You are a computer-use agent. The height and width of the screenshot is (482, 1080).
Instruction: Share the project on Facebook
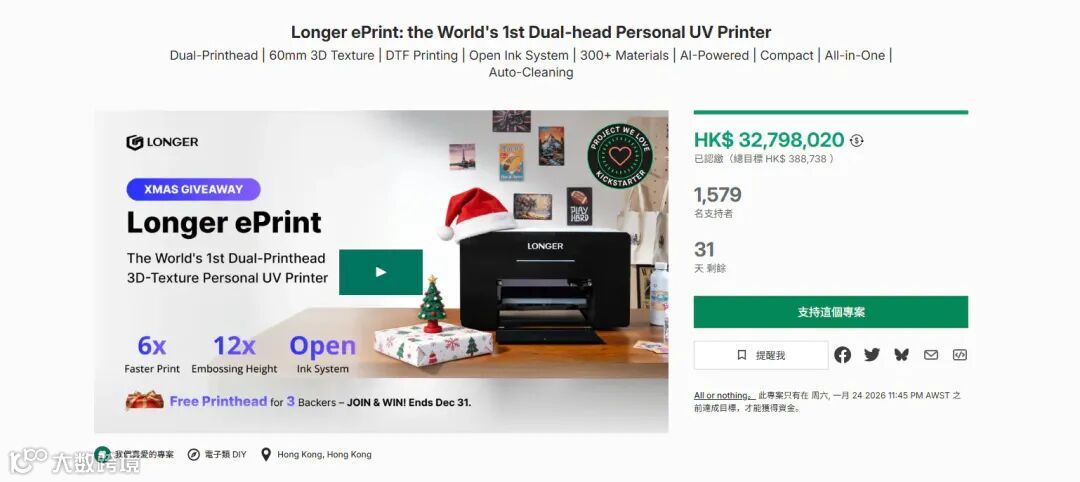[842, 355]
